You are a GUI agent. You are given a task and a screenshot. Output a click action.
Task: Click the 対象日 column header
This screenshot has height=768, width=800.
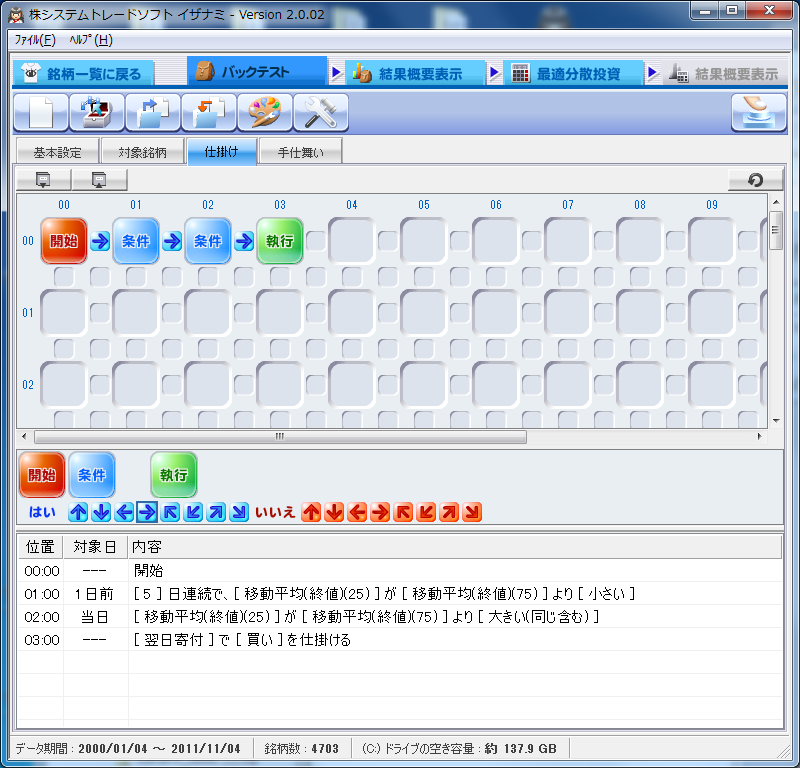click(95, 547)
